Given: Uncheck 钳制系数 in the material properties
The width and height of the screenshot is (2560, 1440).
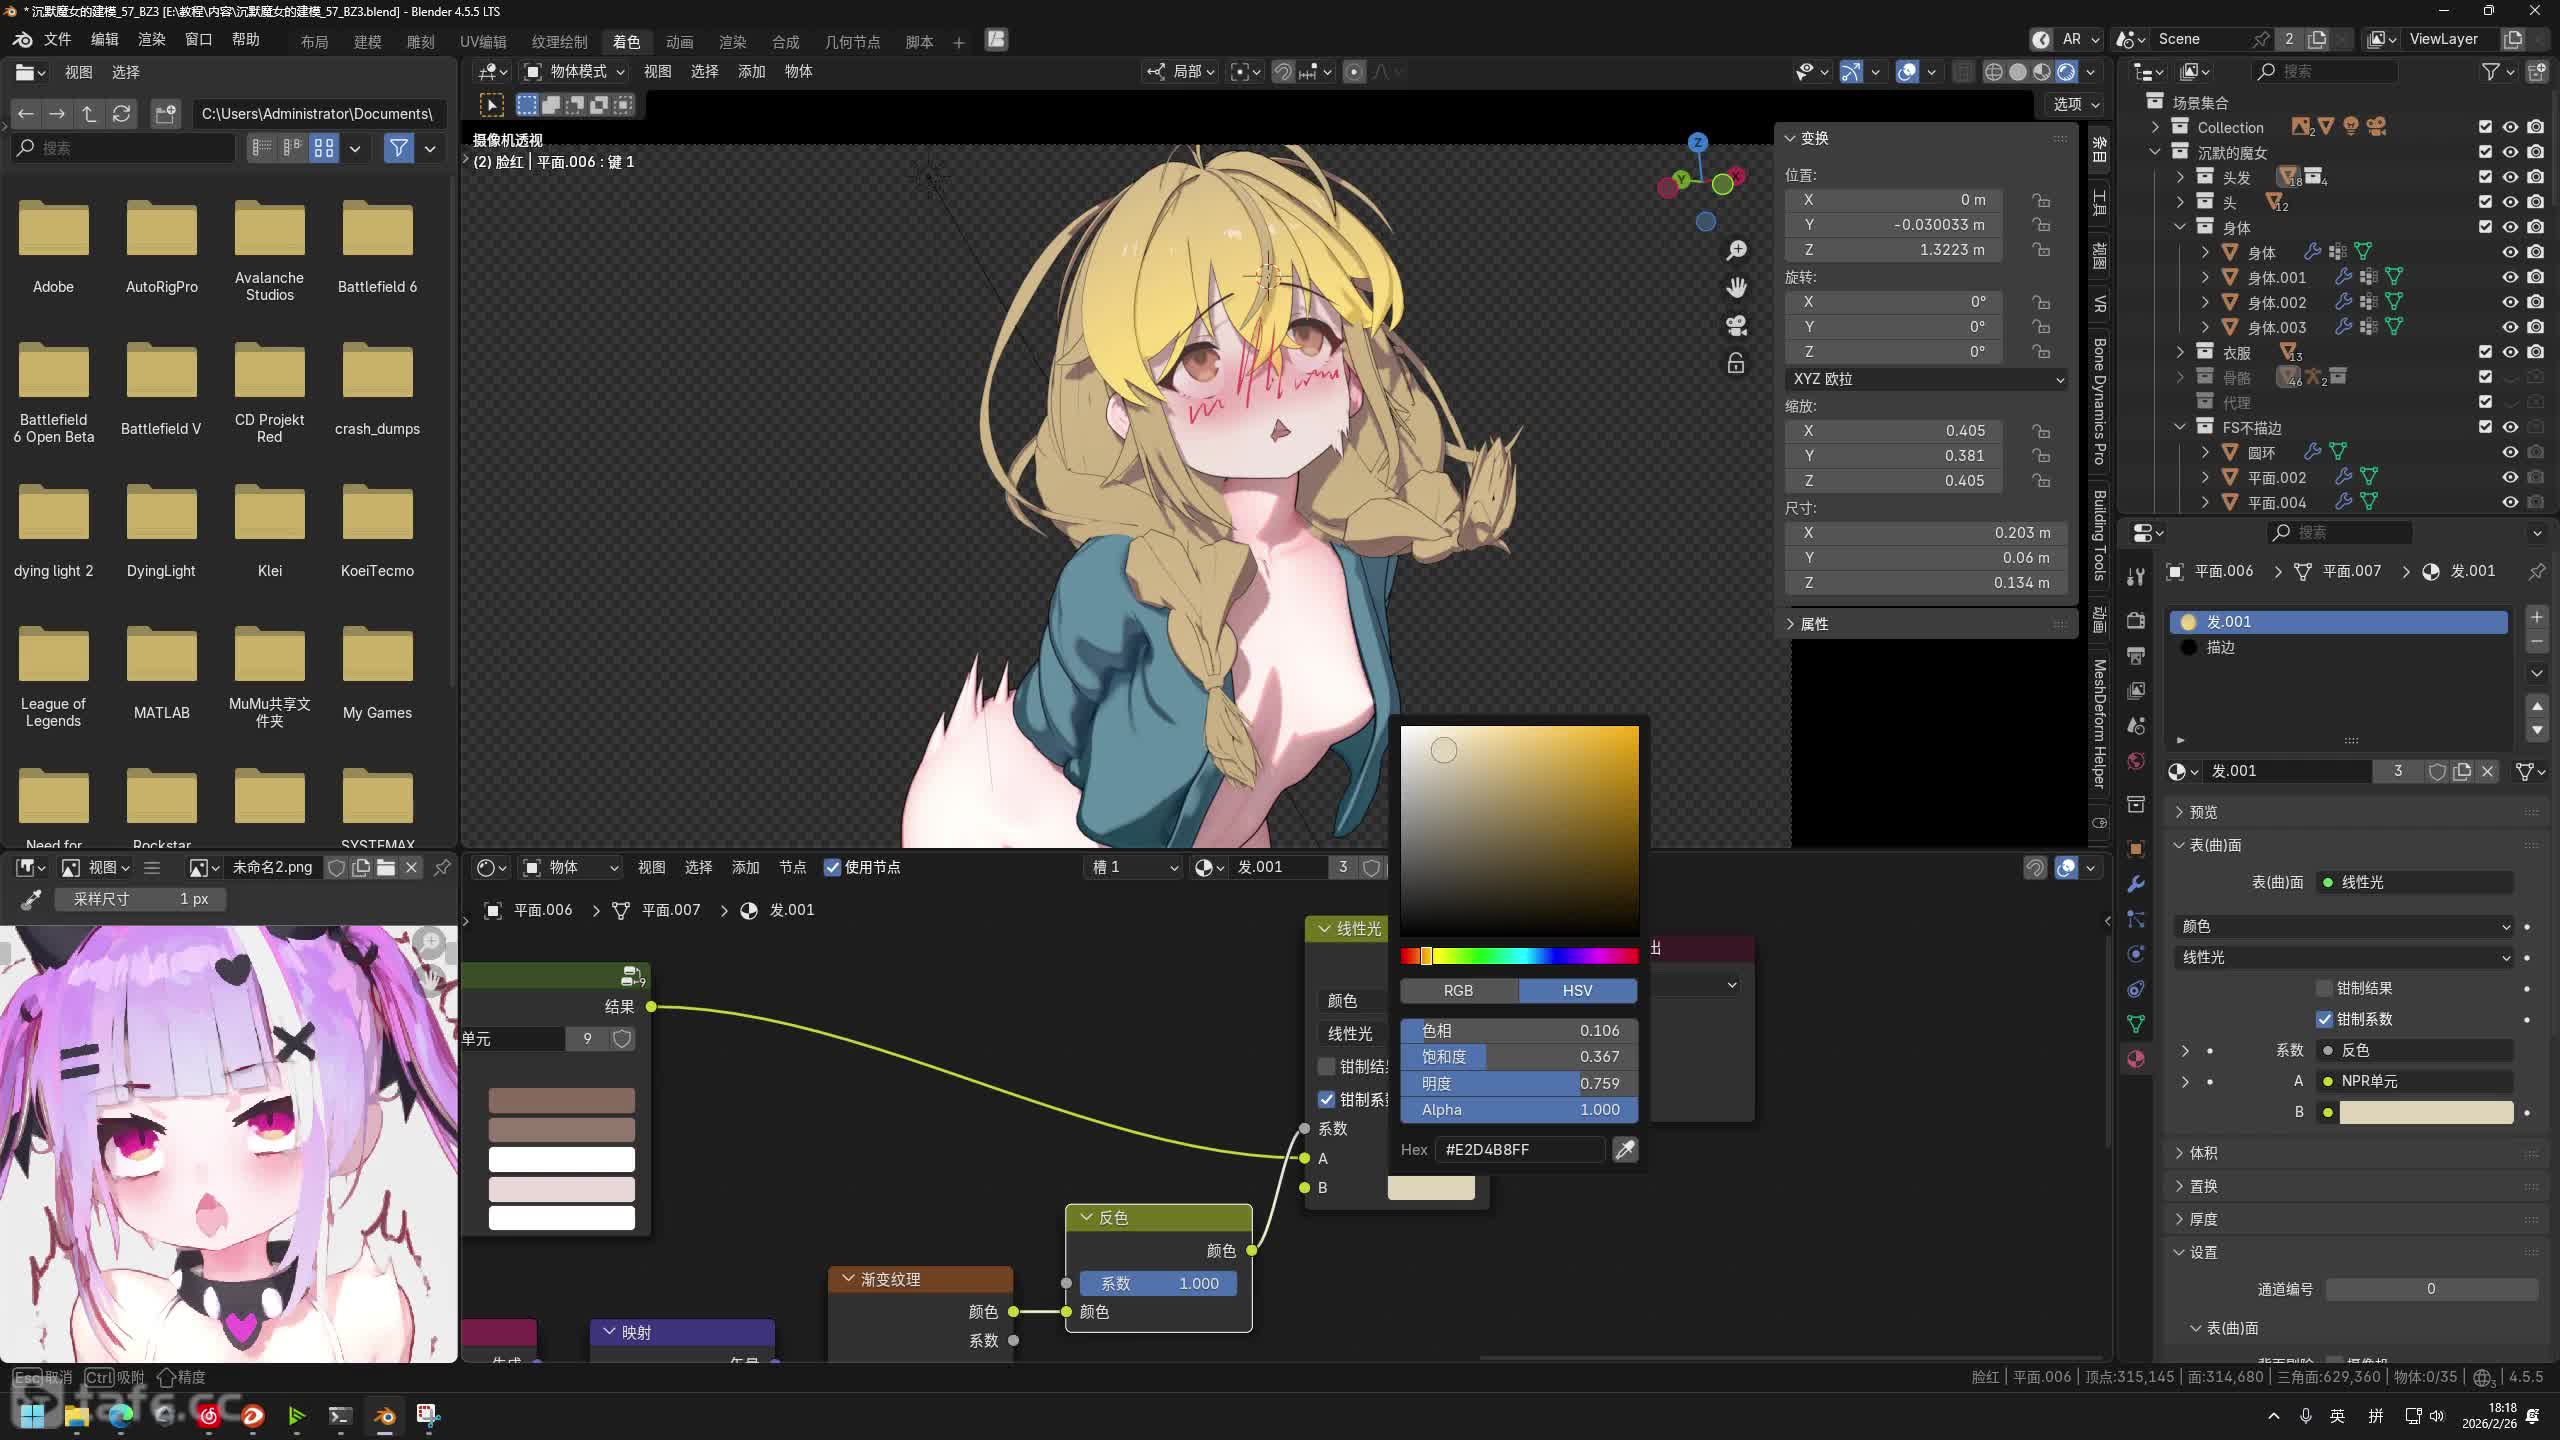Looking at the screenshot, I should click(2325, 1019).
